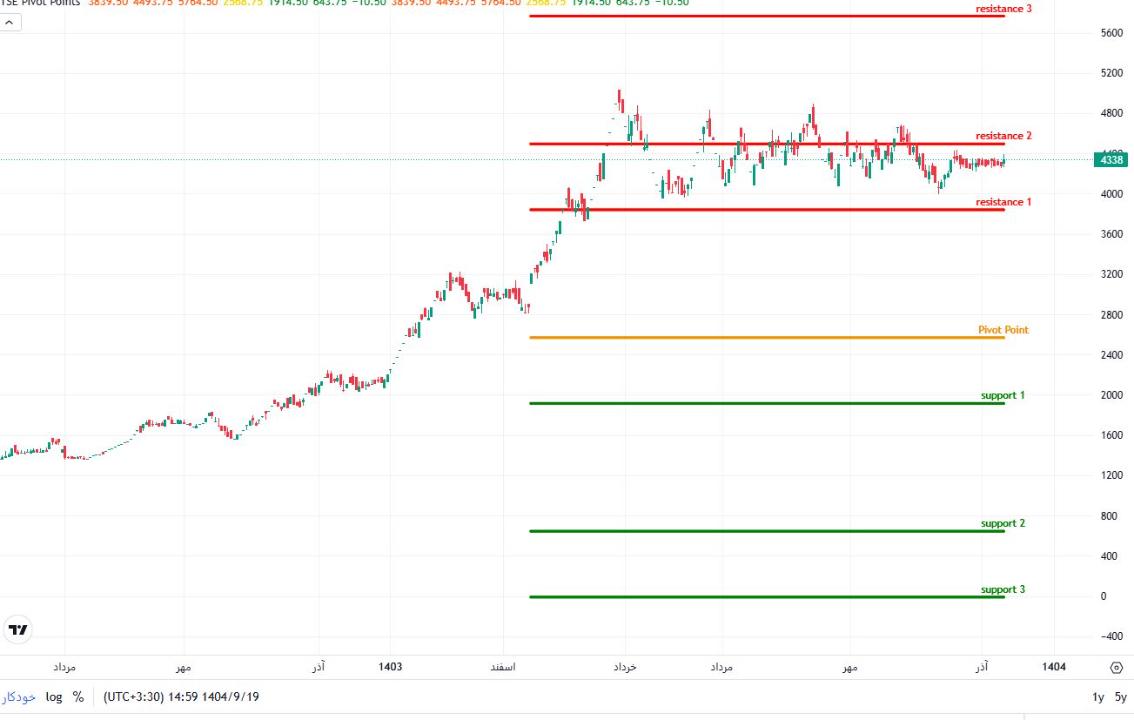The height and width of the screenshot is (720, 1134).
Task: Select the support 2 line label
Action: point(1002,524)
